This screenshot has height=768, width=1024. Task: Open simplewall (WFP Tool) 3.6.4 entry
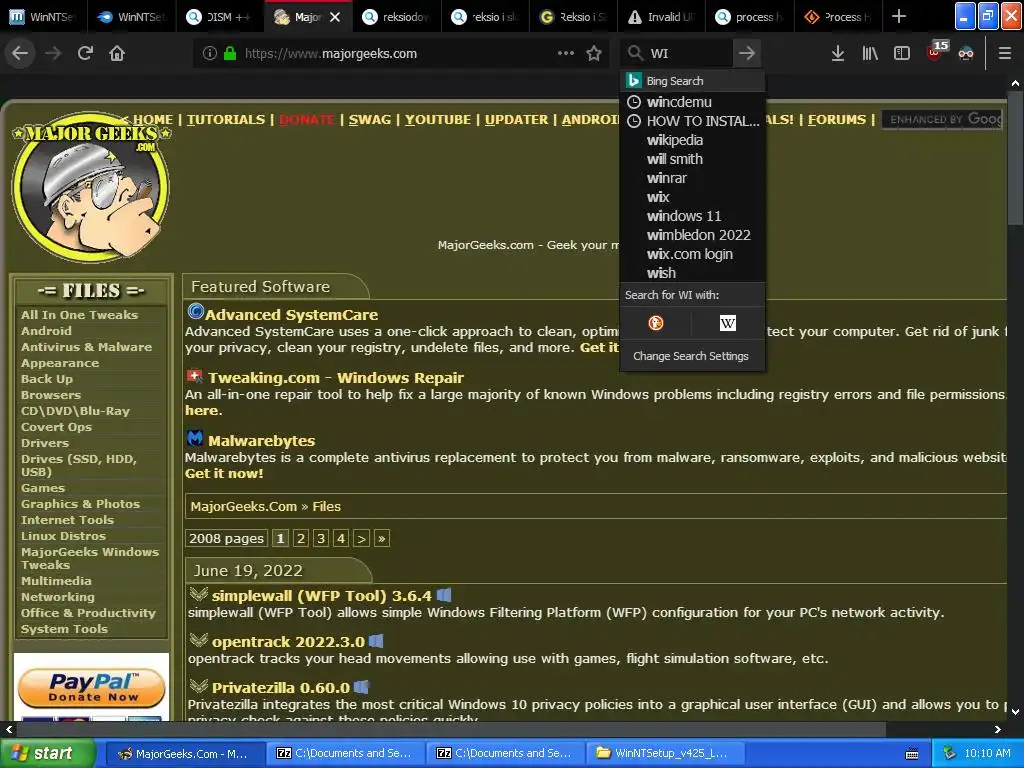[321, 596]
